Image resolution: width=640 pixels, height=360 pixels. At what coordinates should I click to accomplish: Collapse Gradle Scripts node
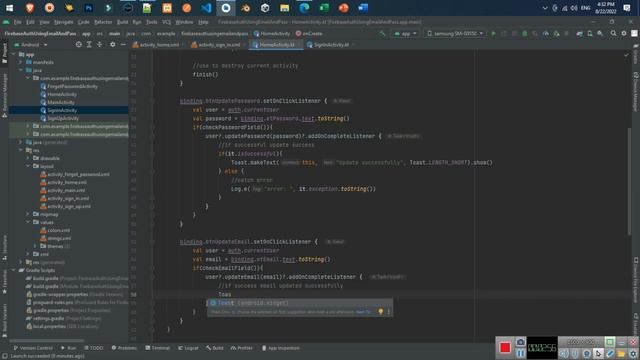click(x=13, y=270)
